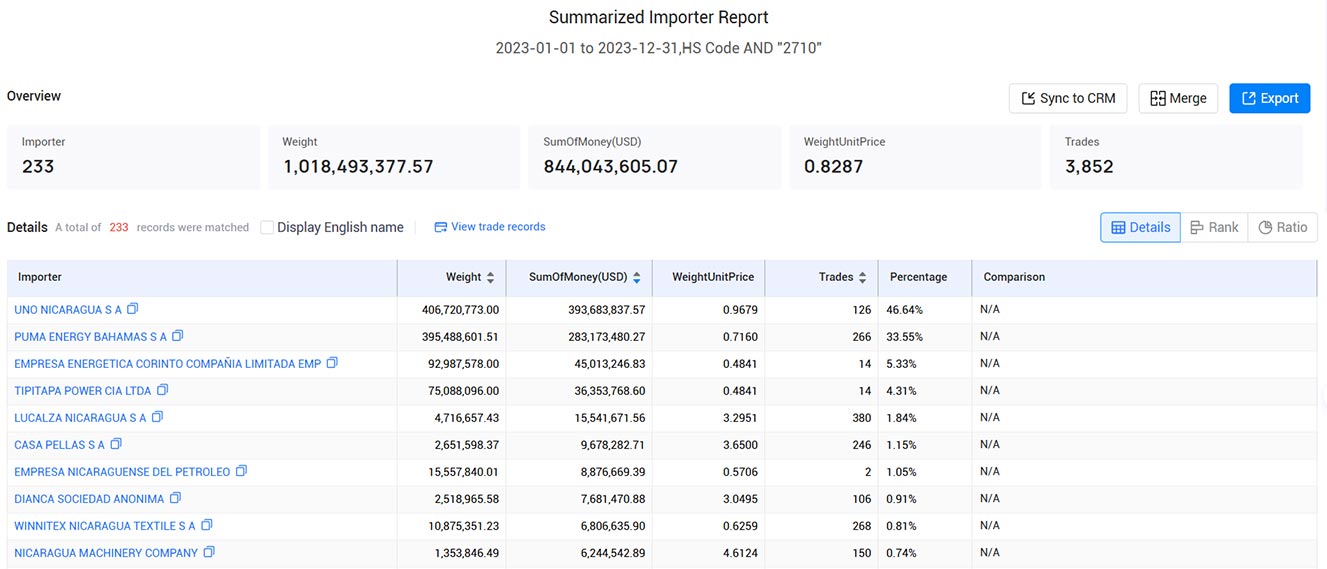This screenshot has width=1327, height=569.
Task: Switch to Rank view tab
Action: [1214, 227]
